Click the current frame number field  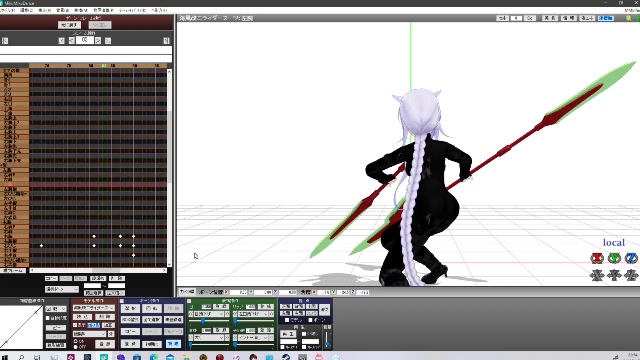84,40
